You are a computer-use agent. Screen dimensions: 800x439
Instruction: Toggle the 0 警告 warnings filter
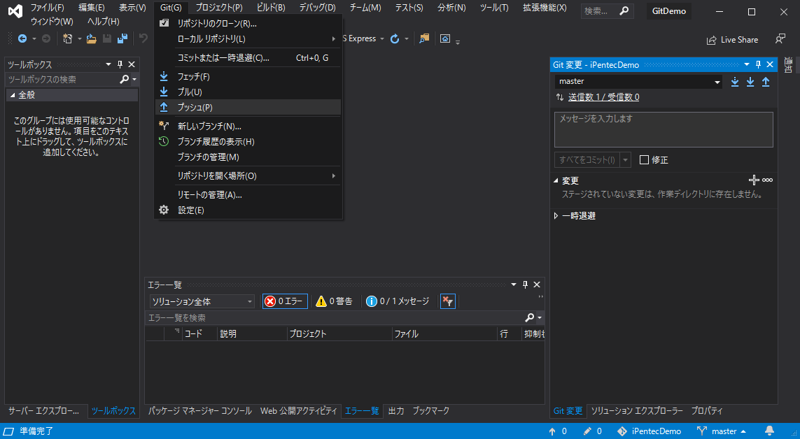[x=334, y=301]
